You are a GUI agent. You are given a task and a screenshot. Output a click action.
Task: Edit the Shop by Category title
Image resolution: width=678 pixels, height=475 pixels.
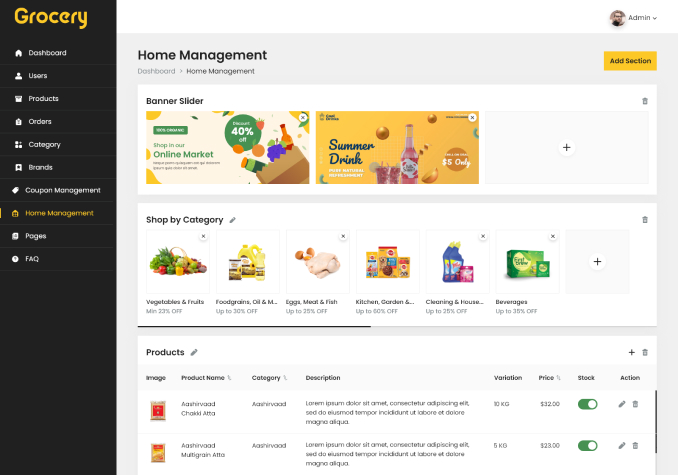[232, 220]
